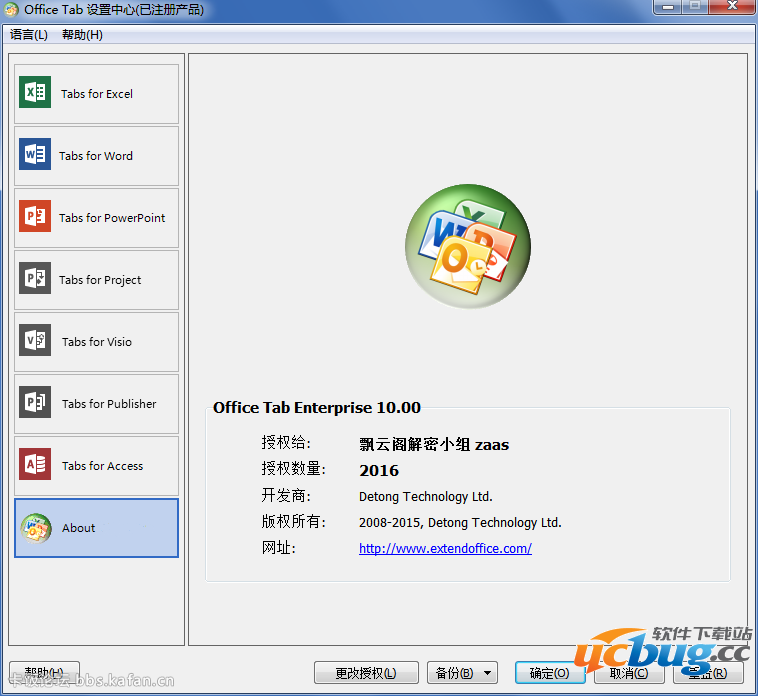Select the Tabs for Word label
This screenshot has height=696, width=758.
point(96,156)
